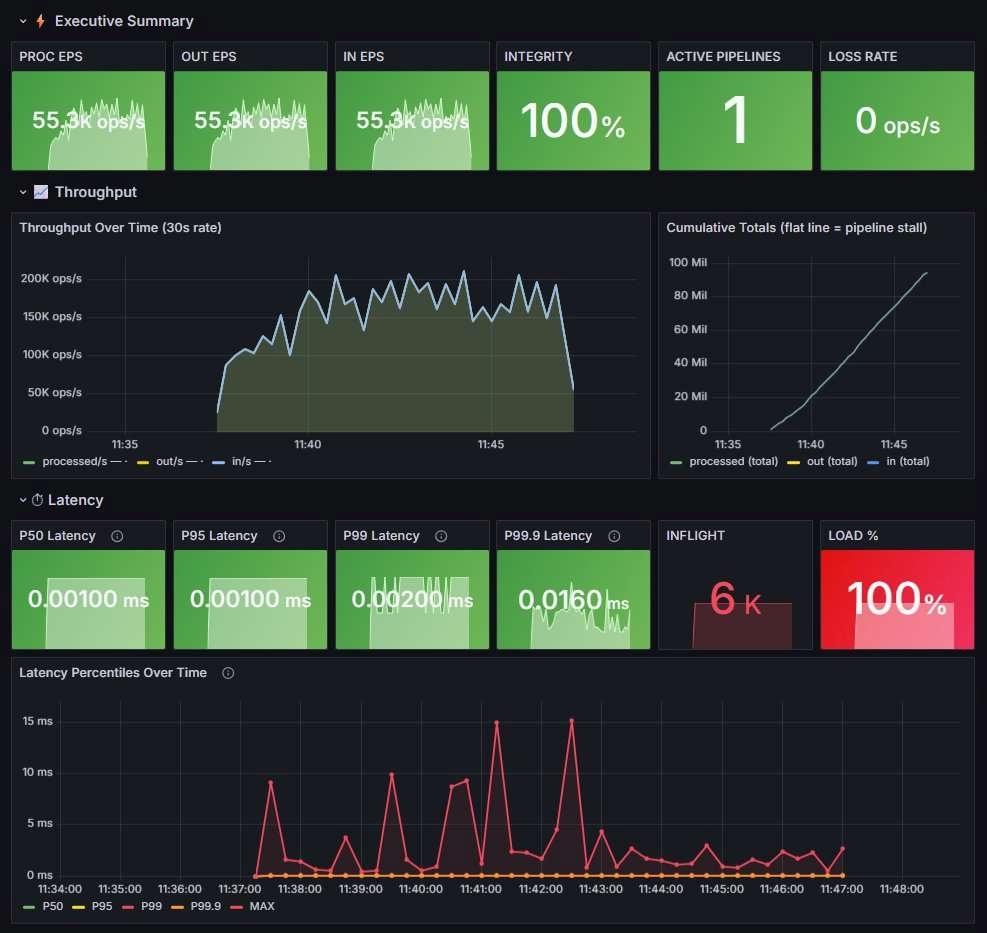Toggle the out/s series in legend
Viewport: 987px width, 933px height.
[169, 461]
